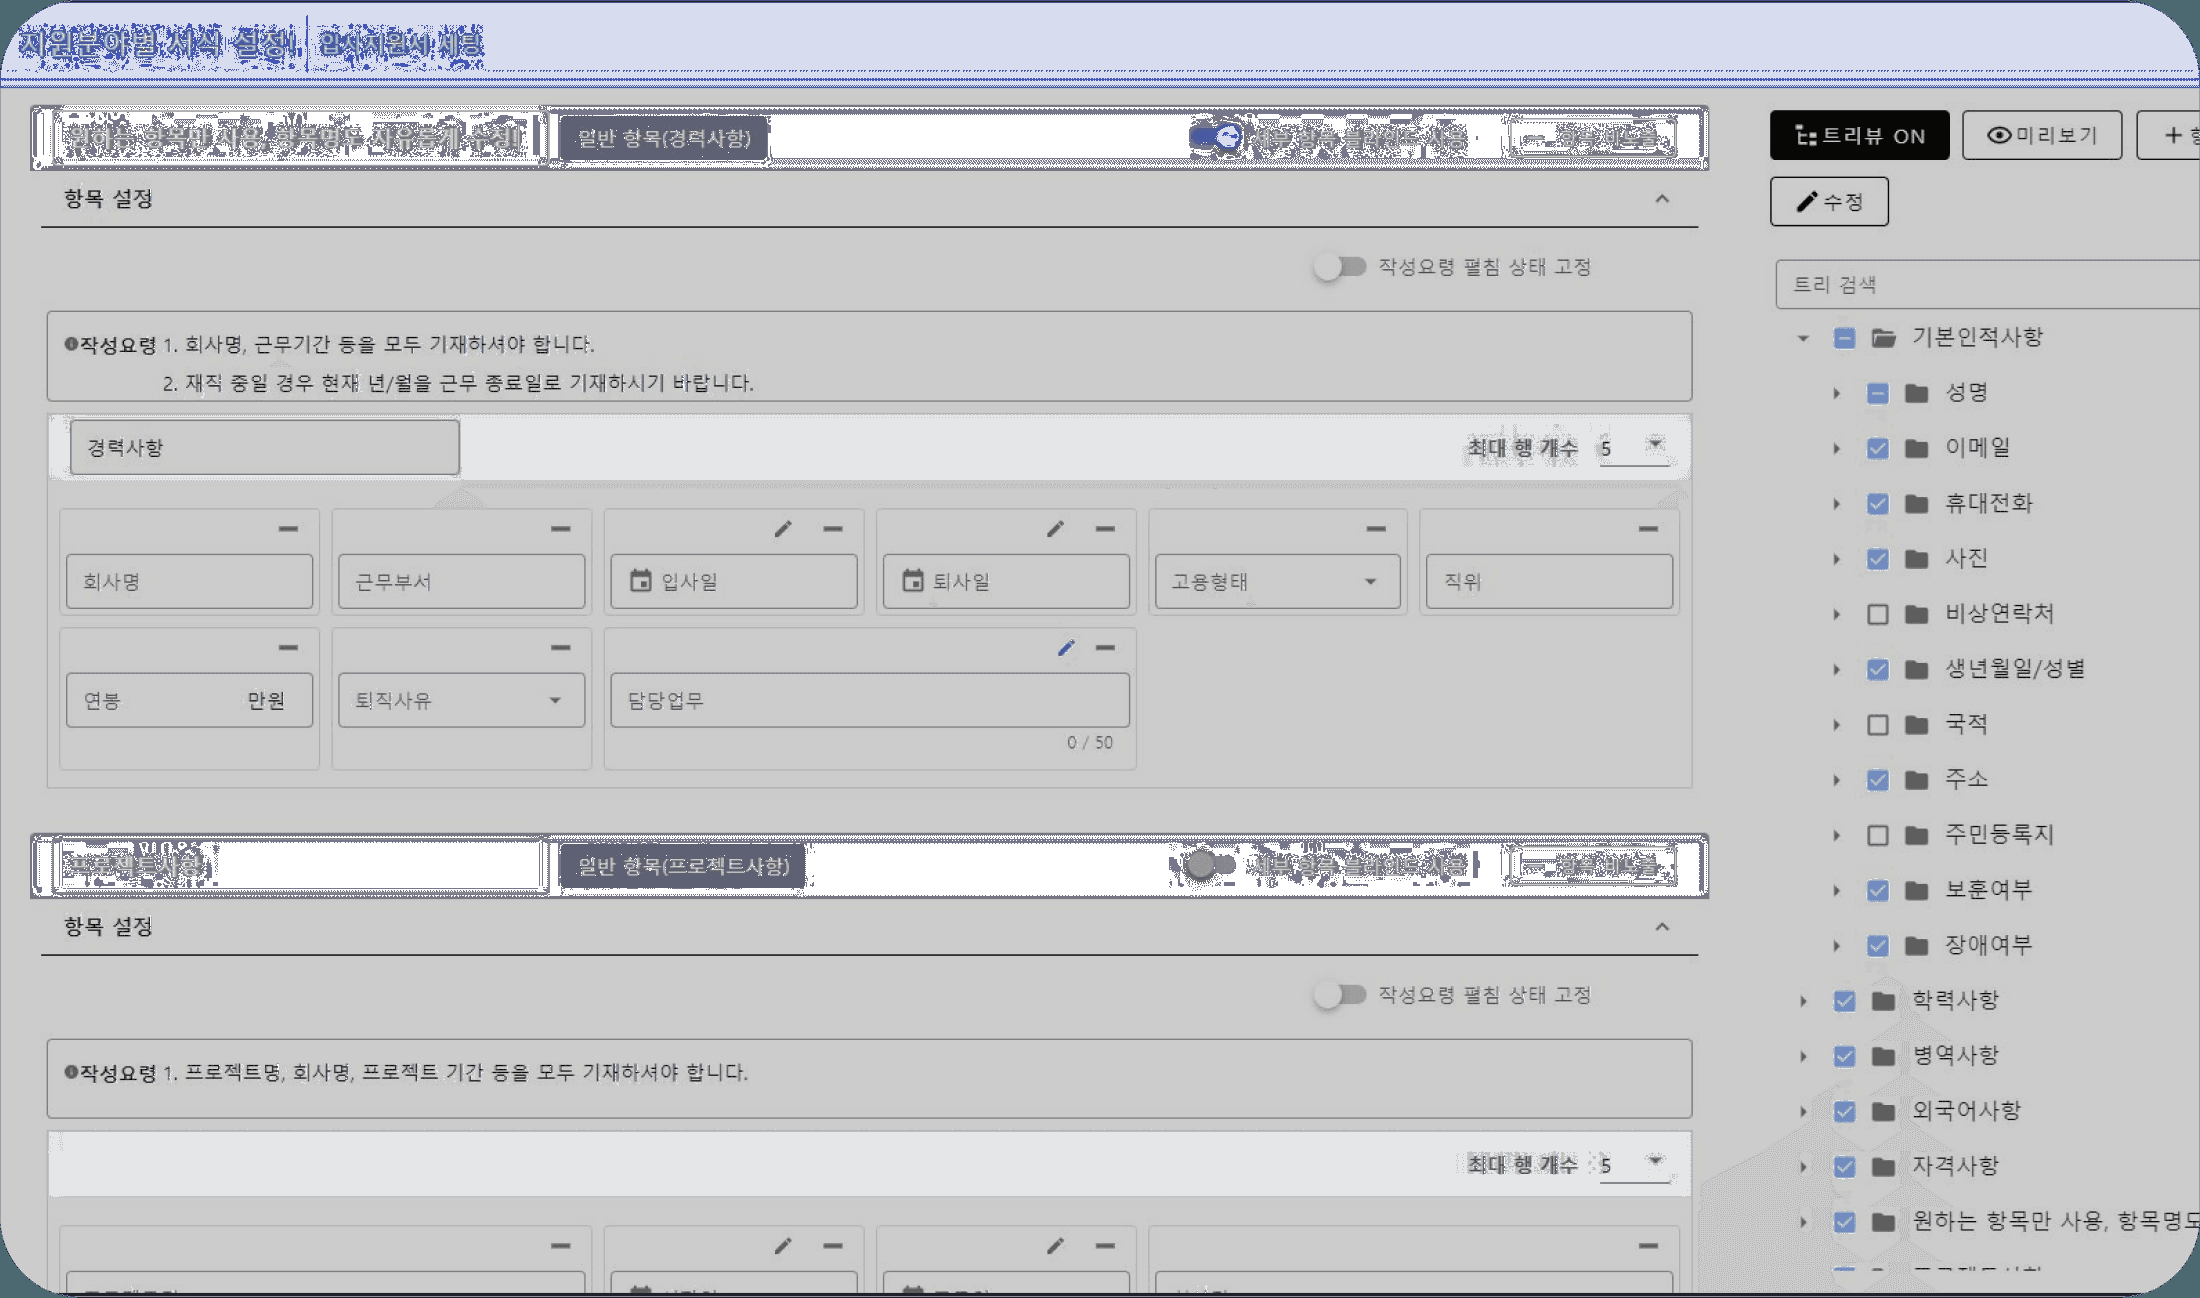The width and height of the screenshot is (2200, 1298).
Task: Uncheck the 장애여부 checkbox
Action: pos(1877,946)
